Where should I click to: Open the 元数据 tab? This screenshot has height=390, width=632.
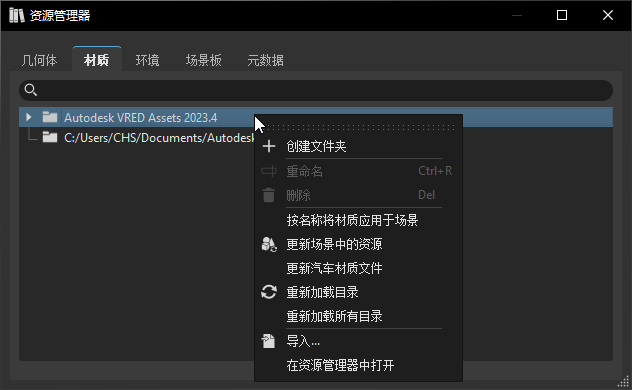coord(266,60)
